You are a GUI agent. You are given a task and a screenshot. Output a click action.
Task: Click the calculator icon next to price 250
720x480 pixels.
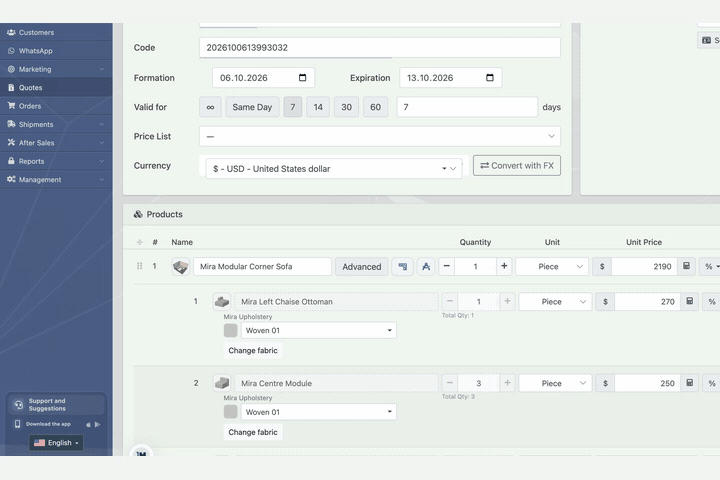click(x=690, y=383)
